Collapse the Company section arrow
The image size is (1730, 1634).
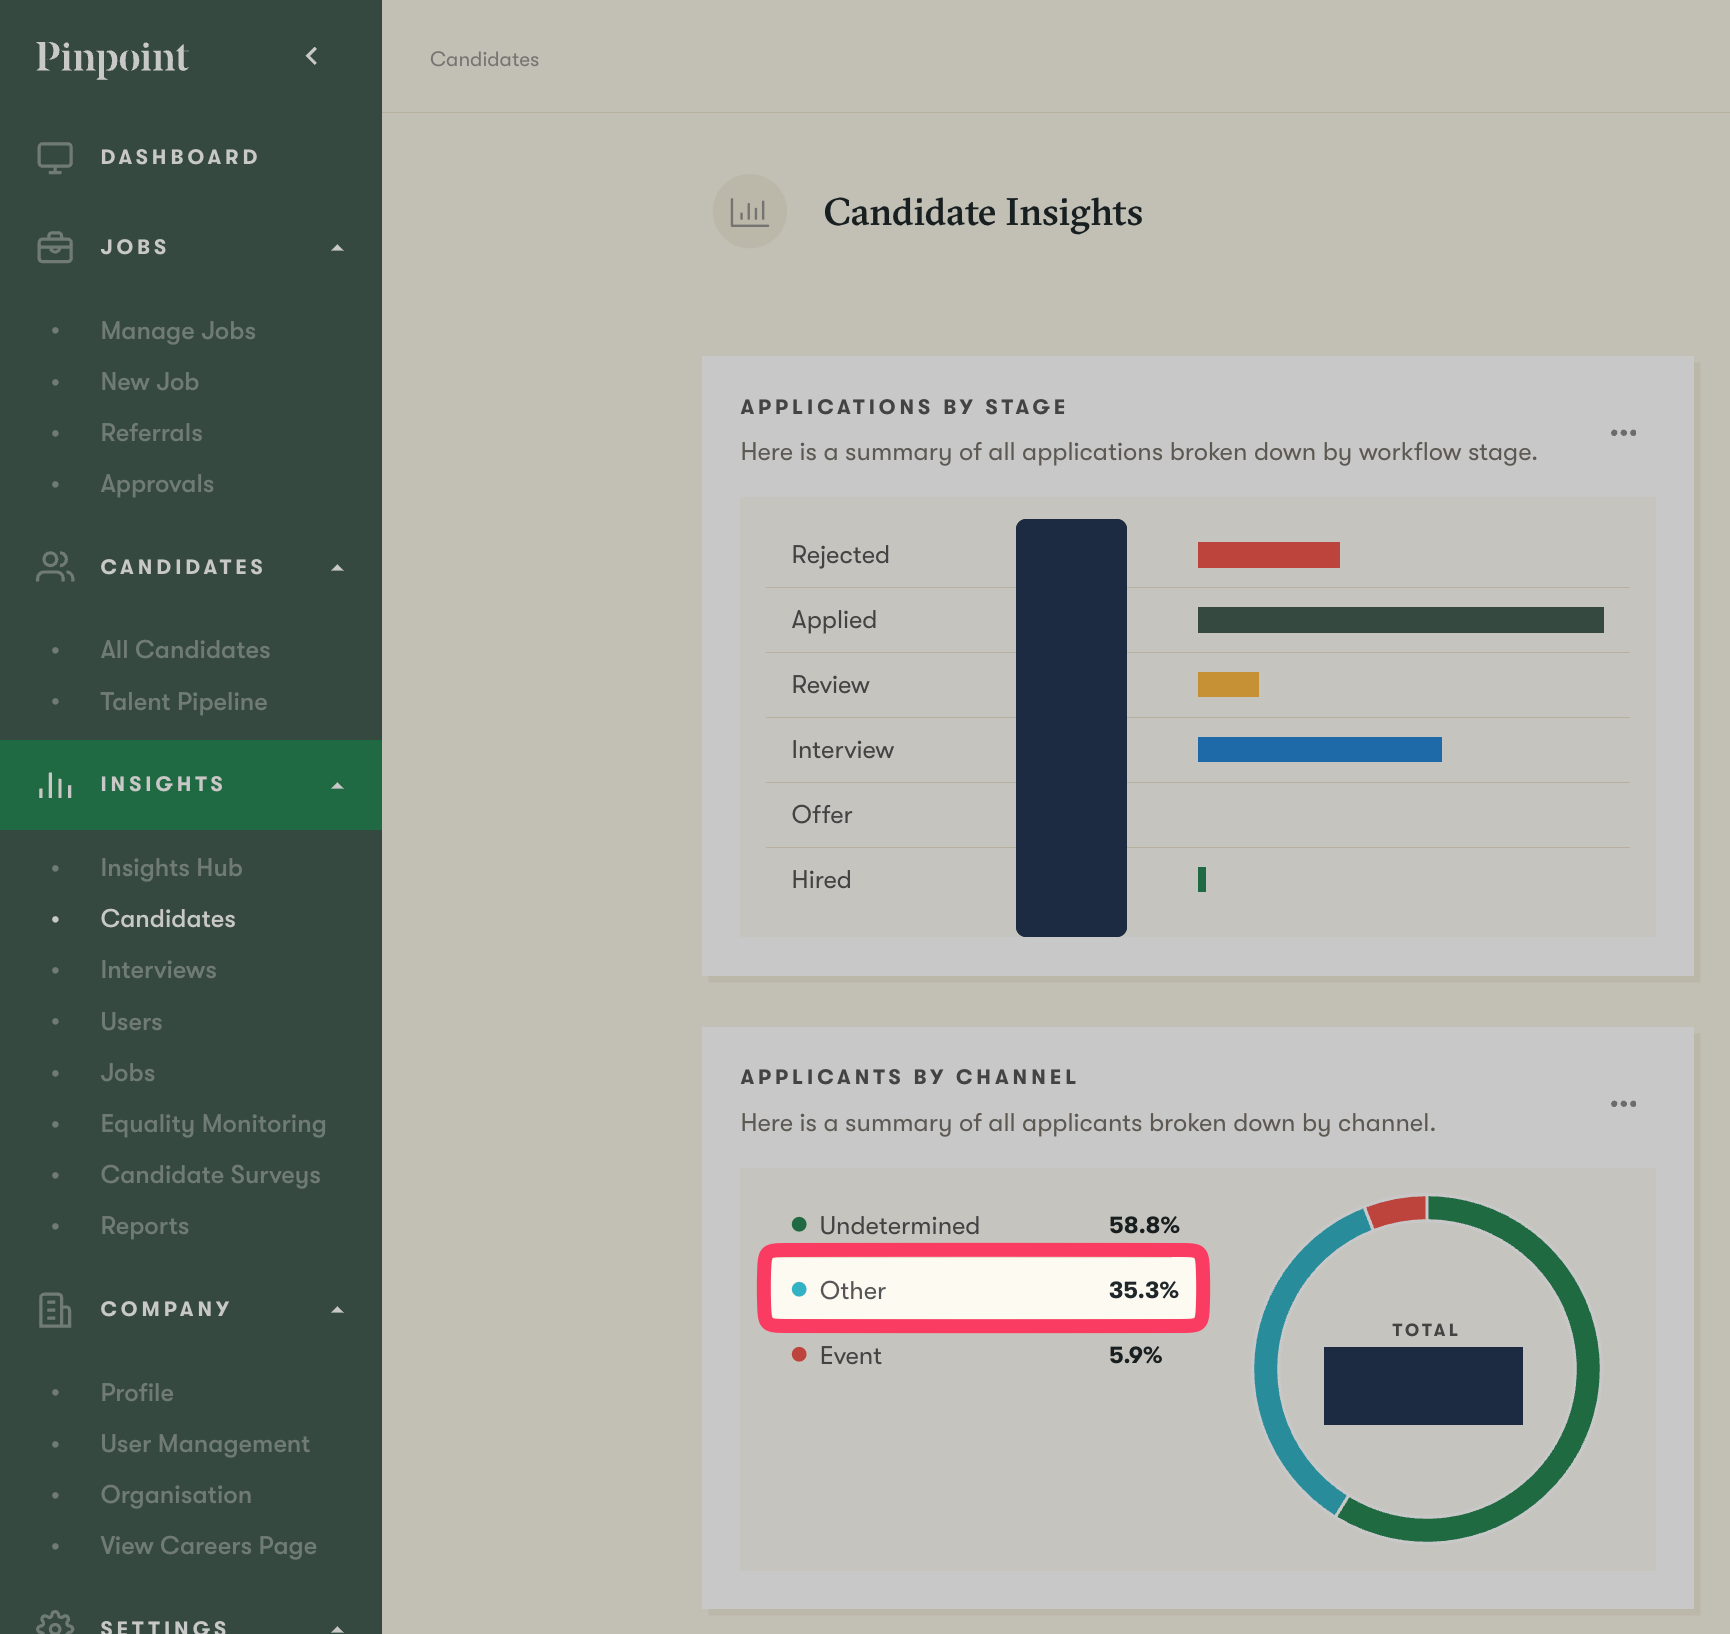(338, 1310)
